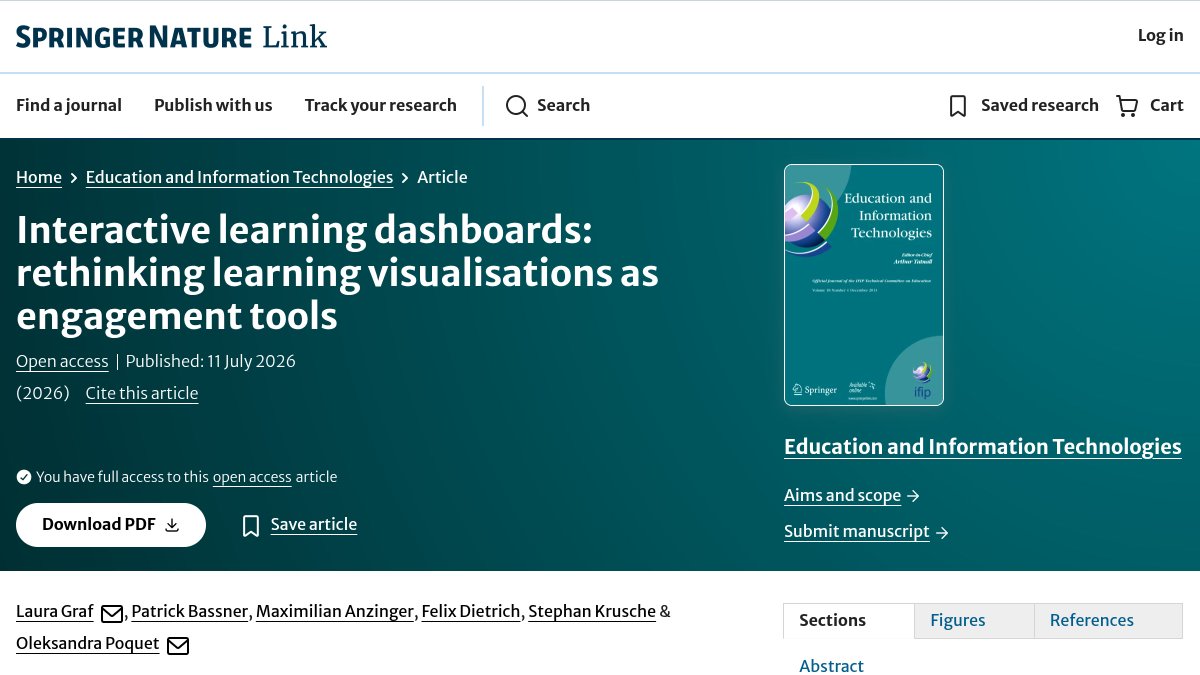Viewport: 1200px width, 675px height.
Task: Open Track your research menu
Action: 381,105
